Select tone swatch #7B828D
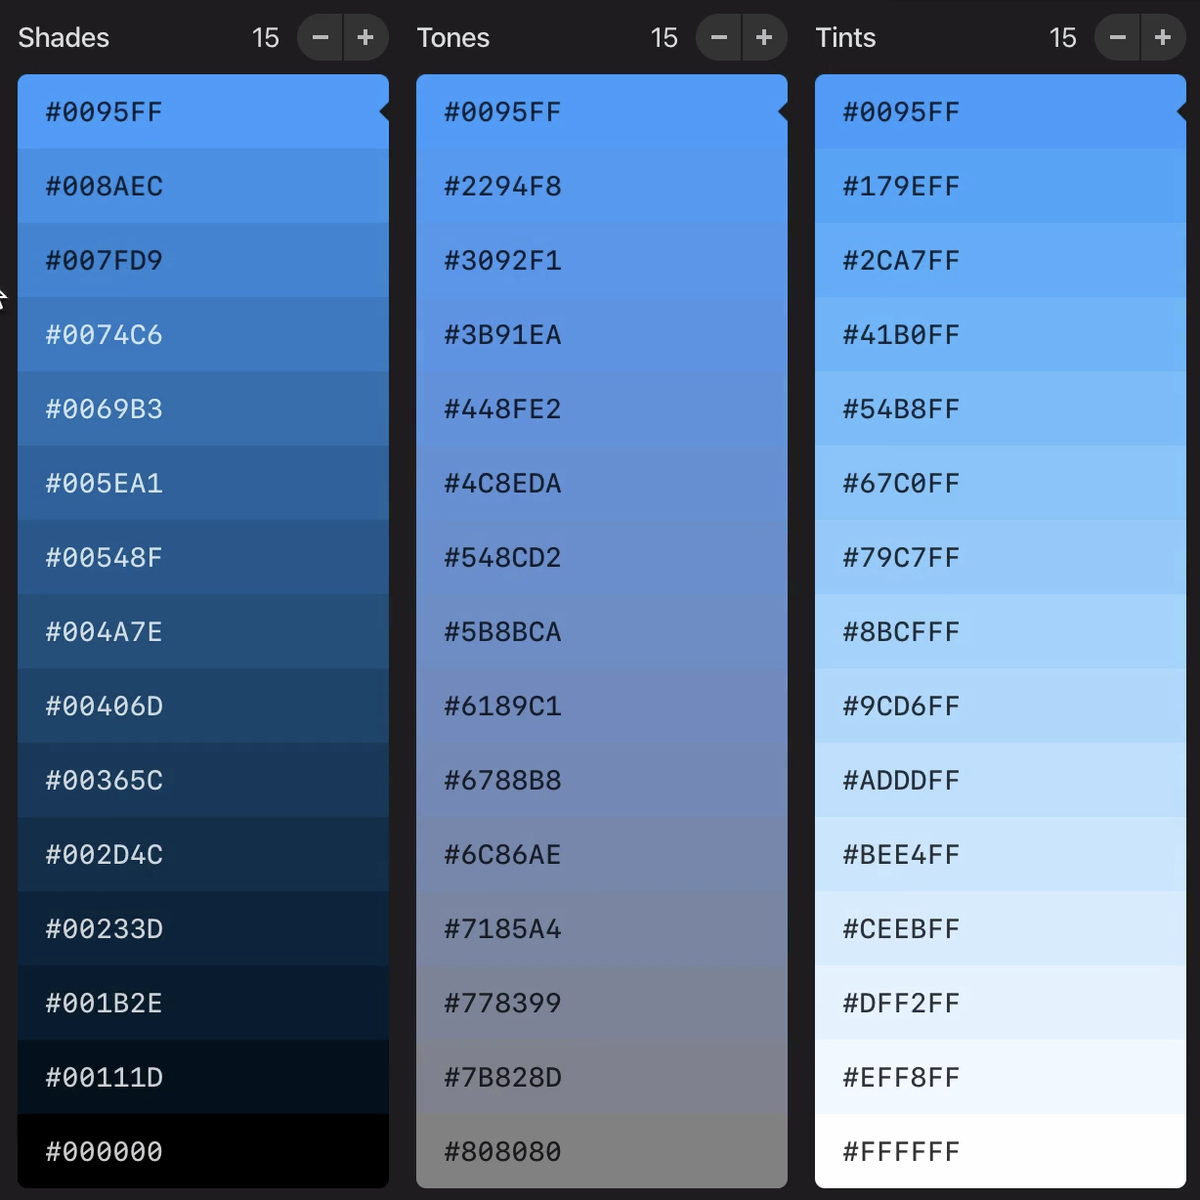The image size is (1200, 1200). tap(602, 1077)
